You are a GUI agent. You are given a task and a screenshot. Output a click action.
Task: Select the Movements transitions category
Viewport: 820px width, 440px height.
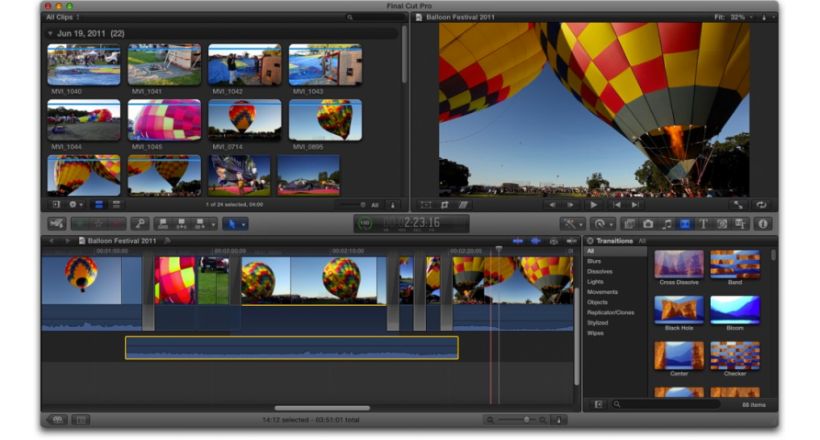pyautogui.click(x=602, y=292)
